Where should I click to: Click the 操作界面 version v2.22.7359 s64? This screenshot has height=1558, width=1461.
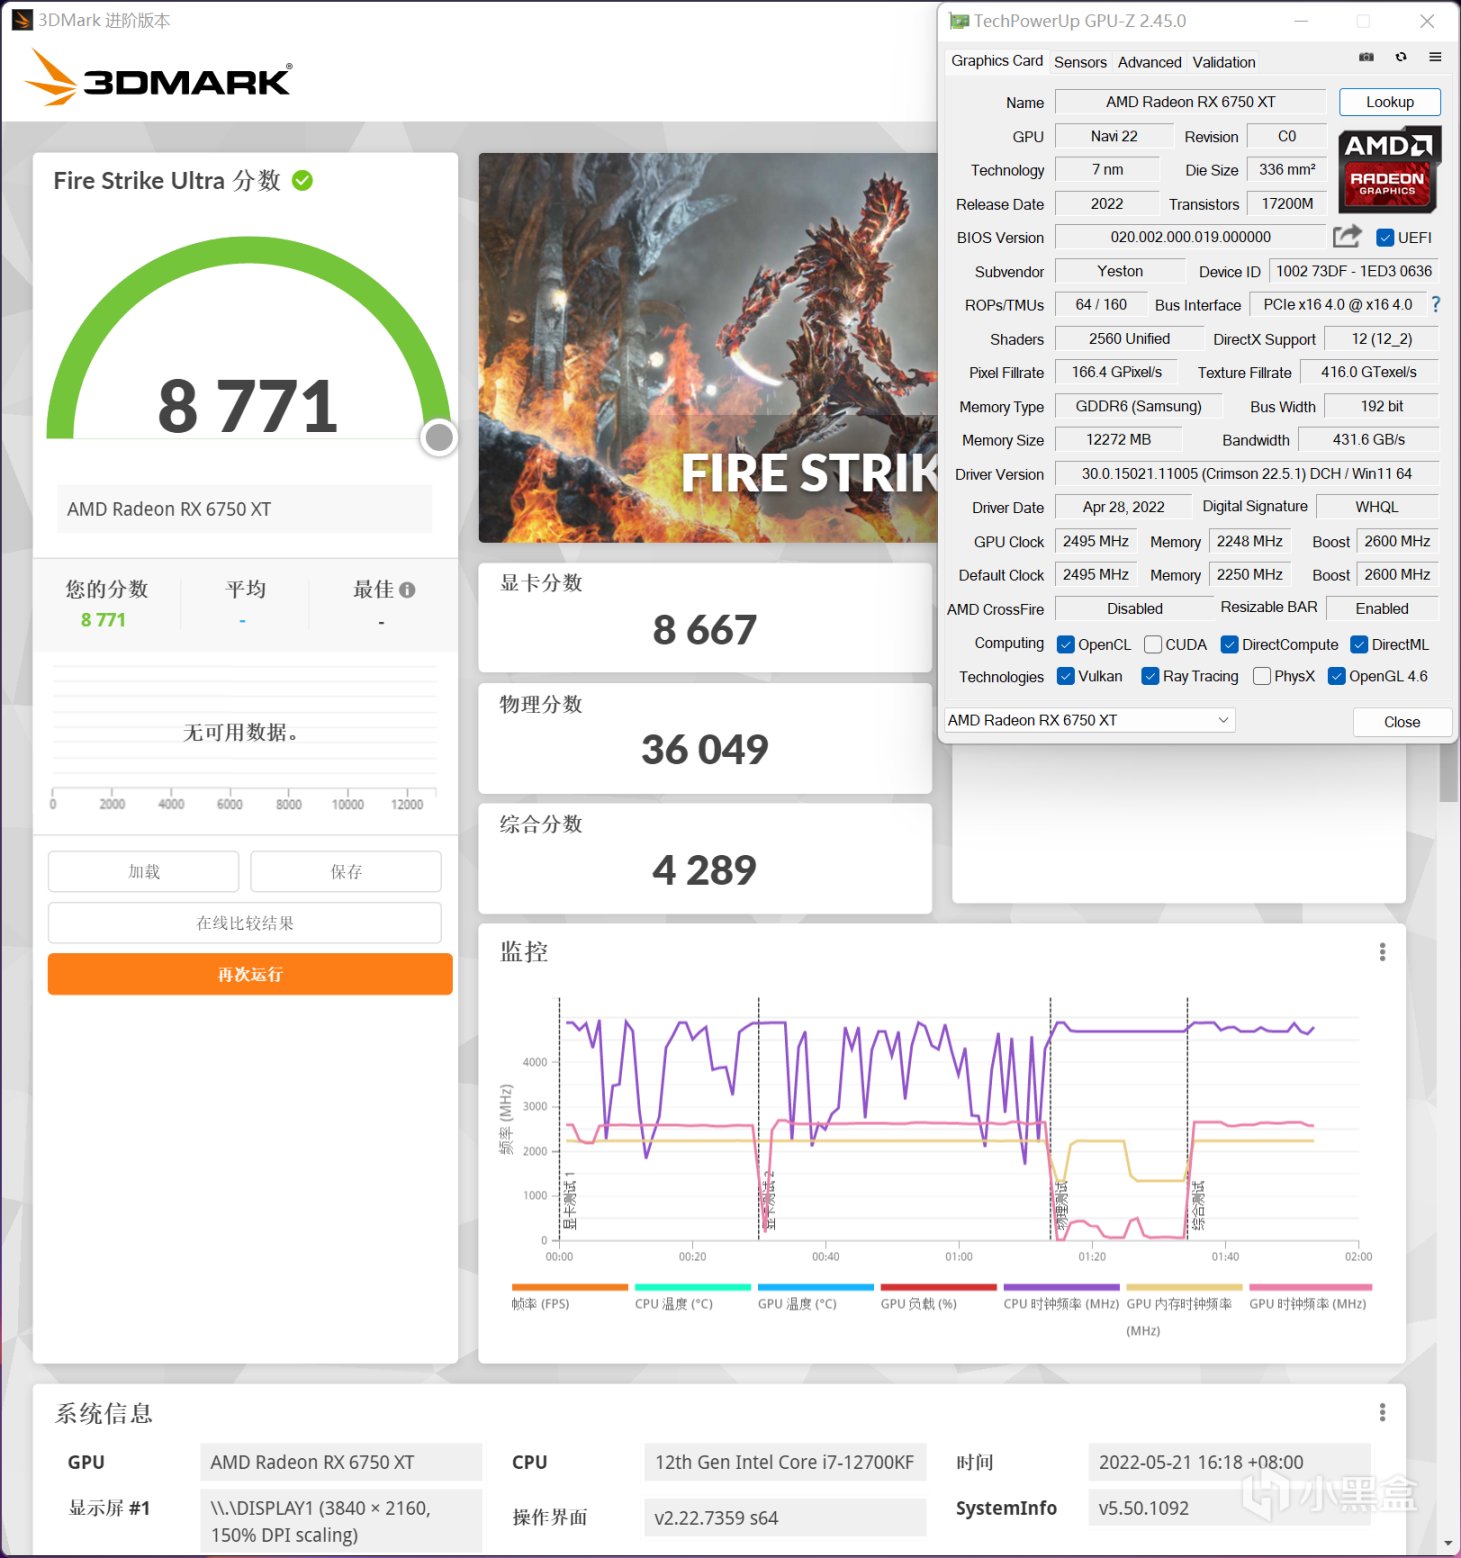785,1517
